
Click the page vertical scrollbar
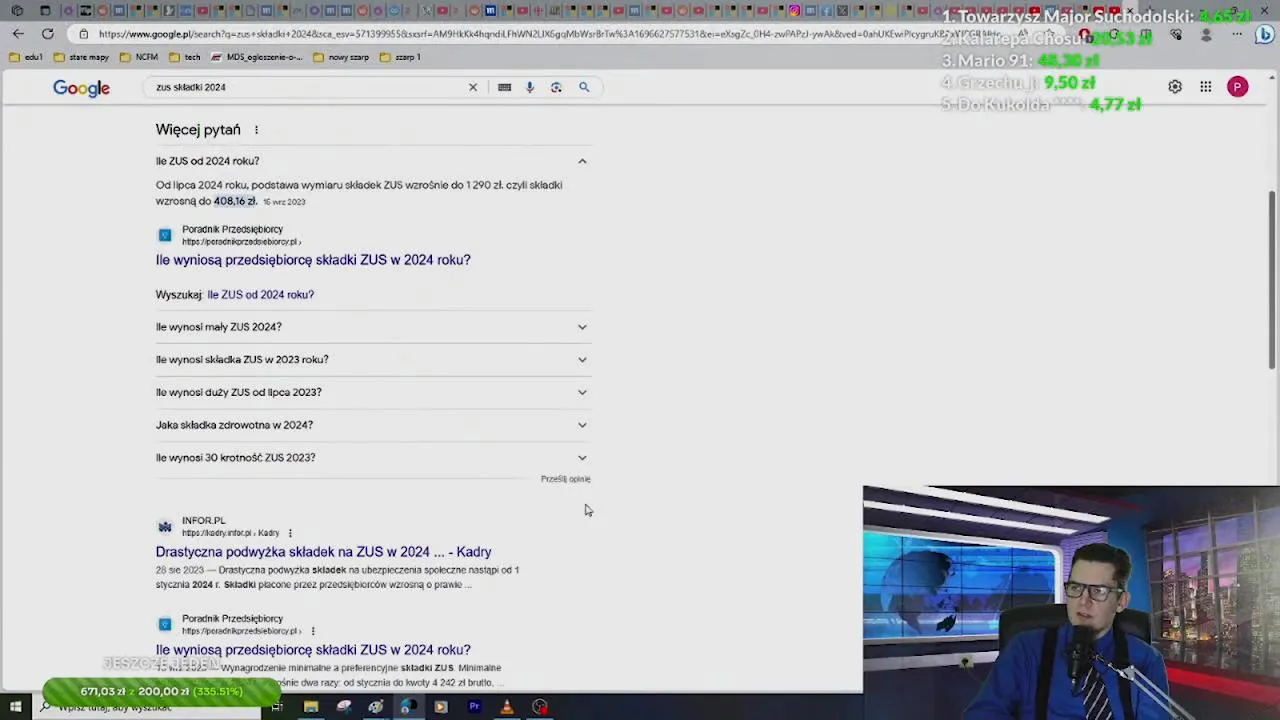coord(1273,280)
